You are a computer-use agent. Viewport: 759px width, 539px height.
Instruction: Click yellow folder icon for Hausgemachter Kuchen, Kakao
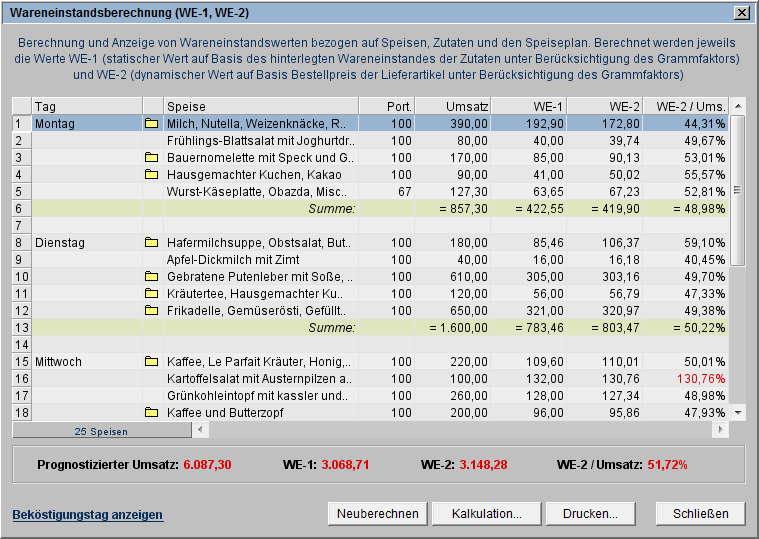tap(152, 175)
